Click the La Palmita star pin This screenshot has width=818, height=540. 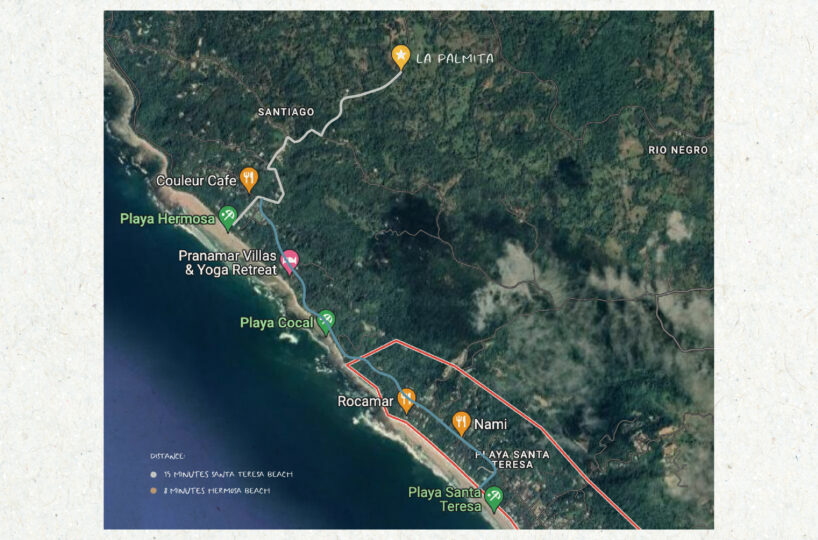[x=400, y=57]
